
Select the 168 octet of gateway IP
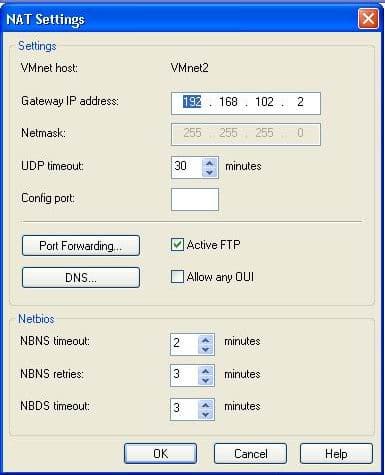(228, 102)
